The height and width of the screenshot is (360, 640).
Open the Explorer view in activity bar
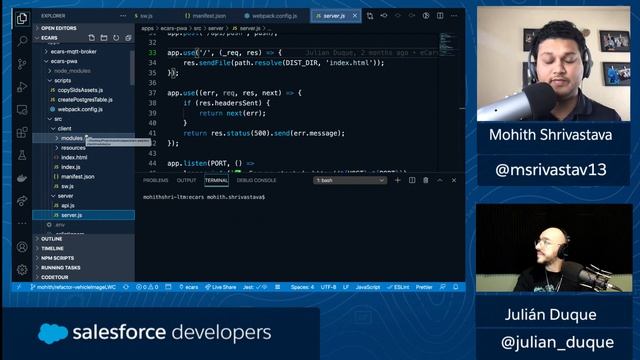22,18
